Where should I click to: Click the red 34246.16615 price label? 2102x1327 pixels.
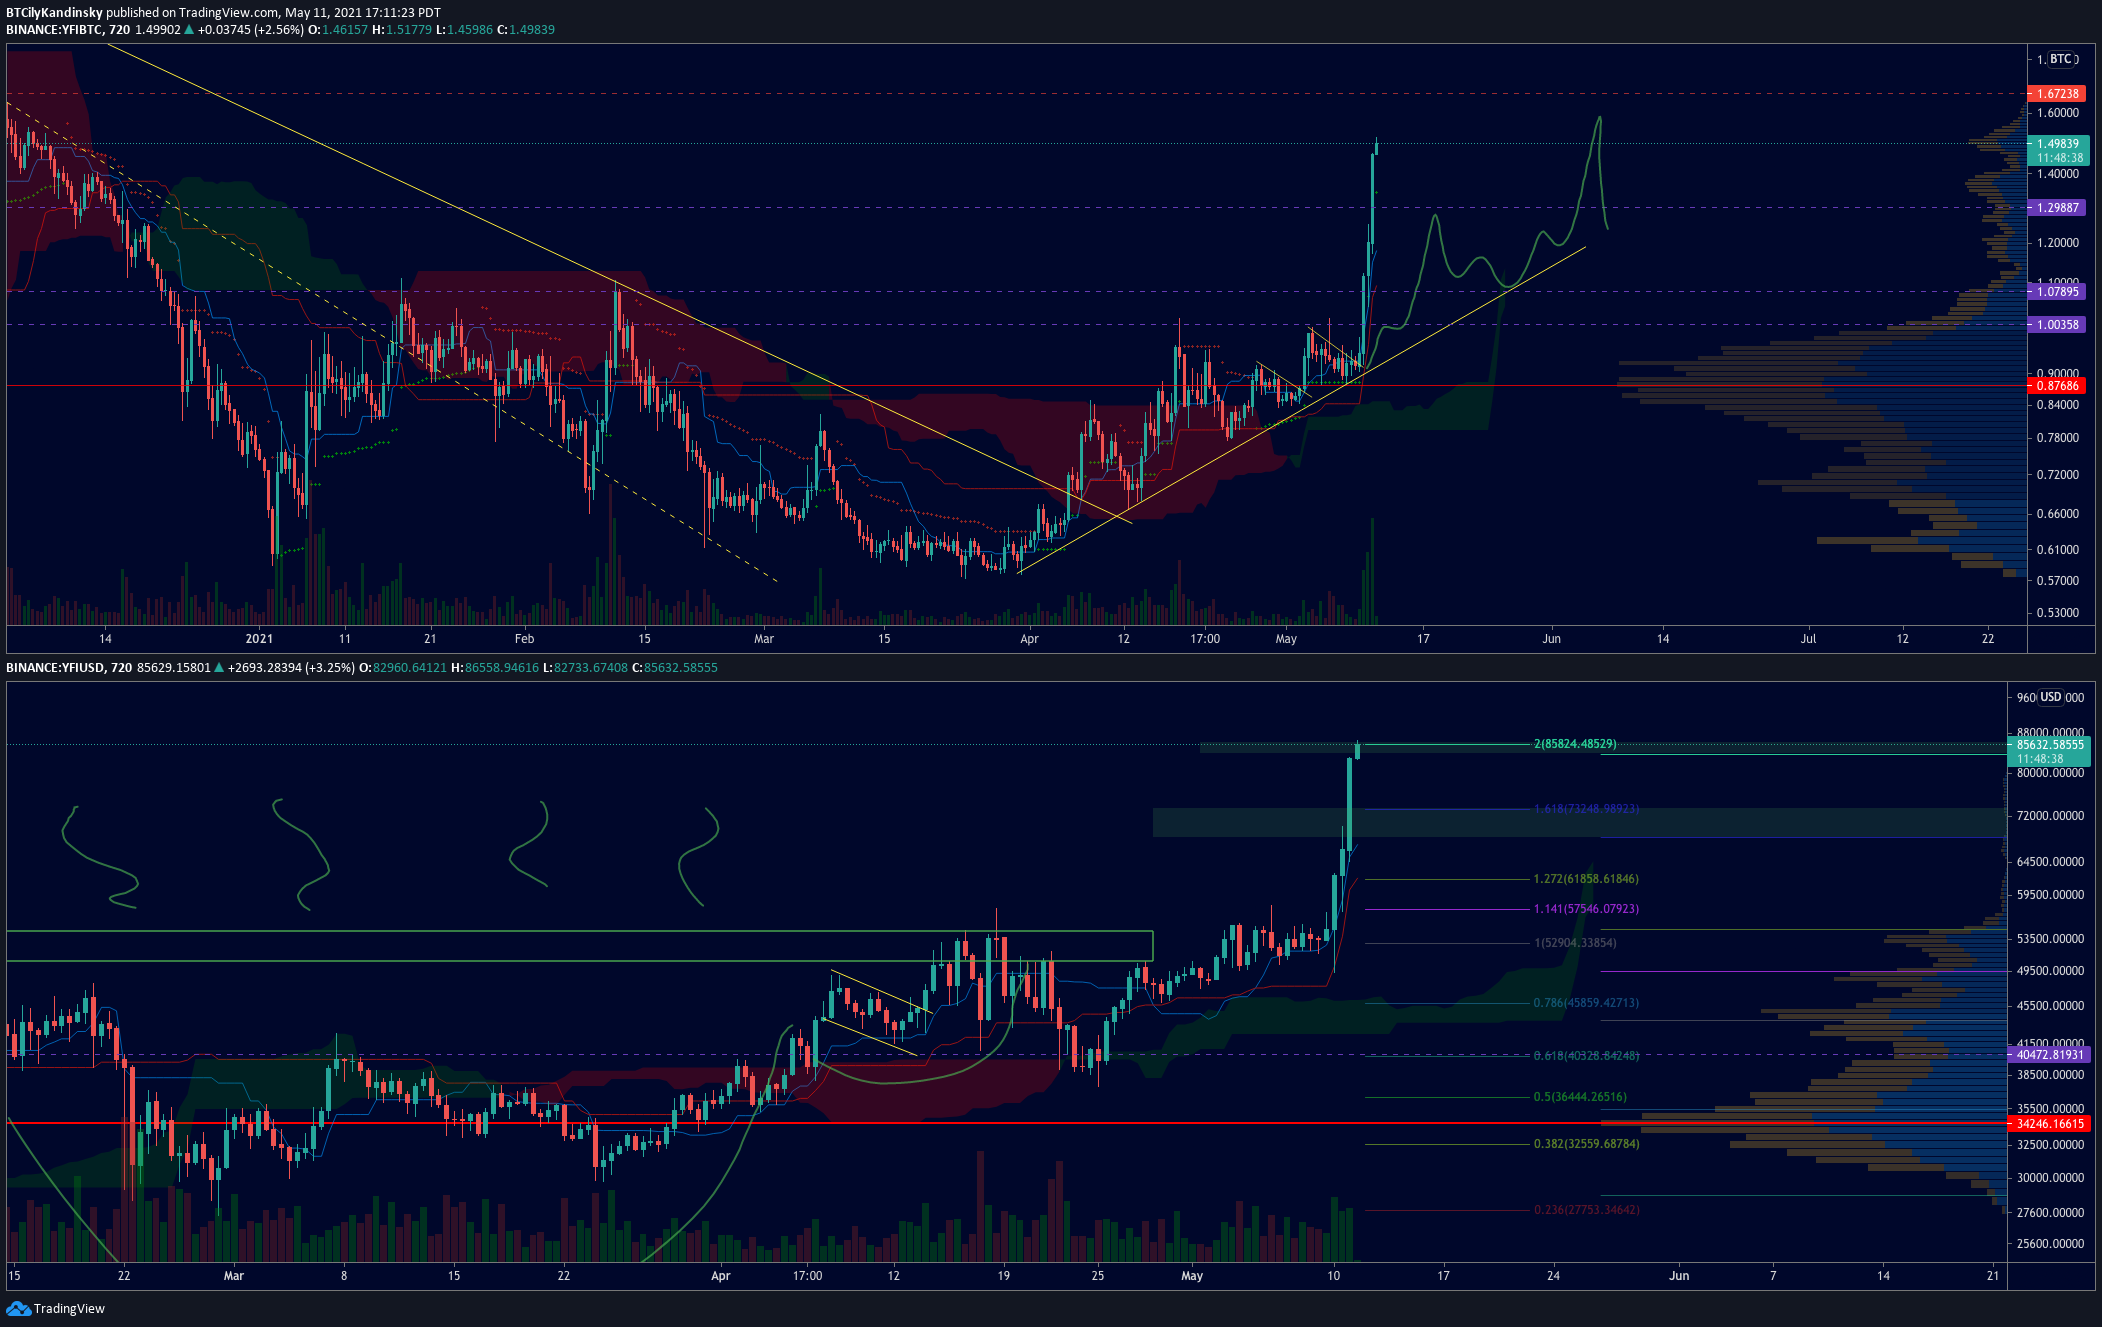click(2049, 1124)
